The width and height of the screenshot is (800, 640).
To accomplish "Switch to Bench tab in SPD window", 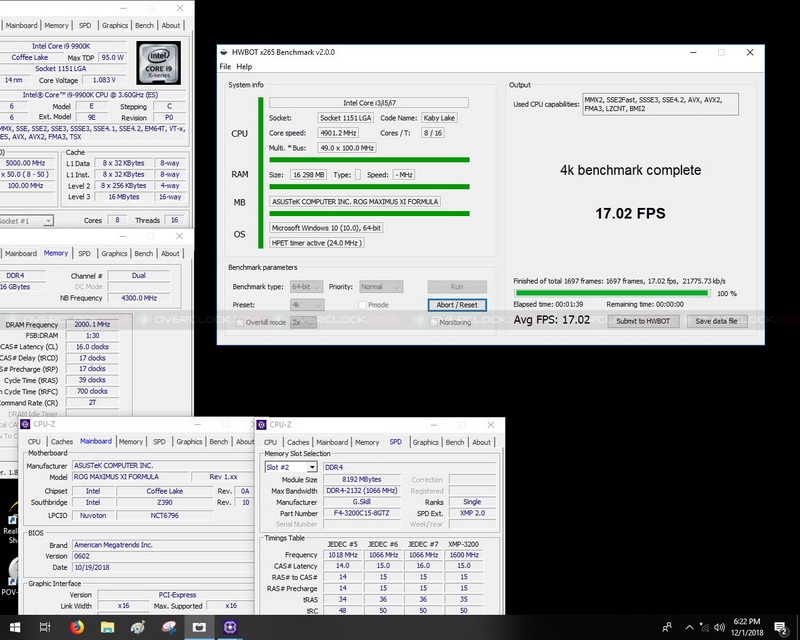I will pos(455,442).
